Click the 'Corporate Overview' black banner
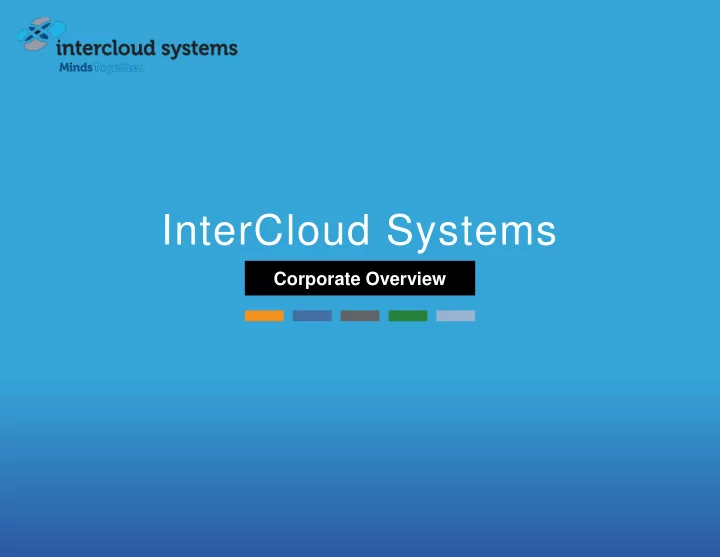 pos(360,278)
